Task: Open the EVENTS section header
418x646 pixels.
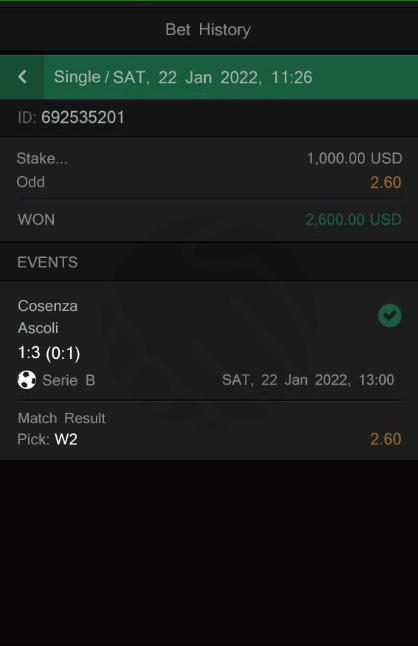Action: [47, 262]
